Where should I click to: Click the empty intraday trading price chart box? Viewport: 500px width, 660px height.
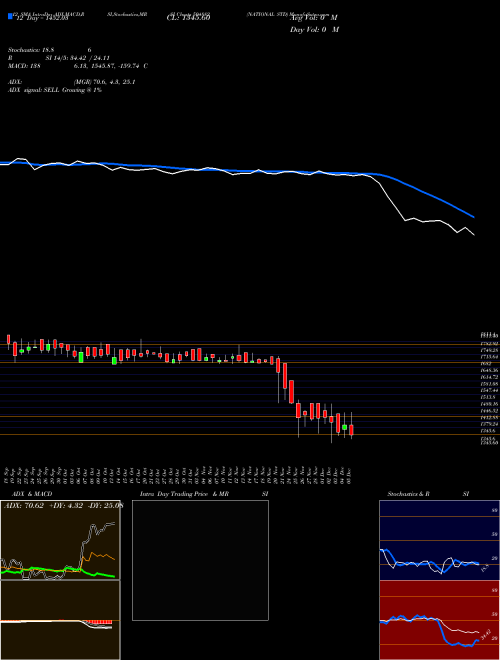click(200, 560)
